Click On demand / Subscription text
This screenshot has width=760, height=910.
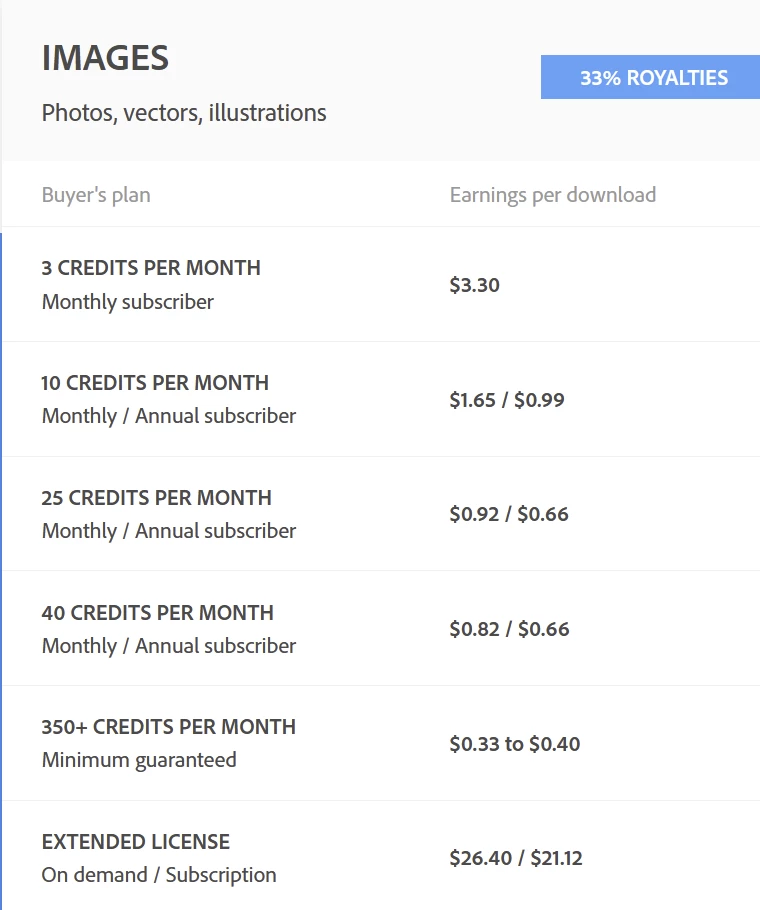(159, 875)
